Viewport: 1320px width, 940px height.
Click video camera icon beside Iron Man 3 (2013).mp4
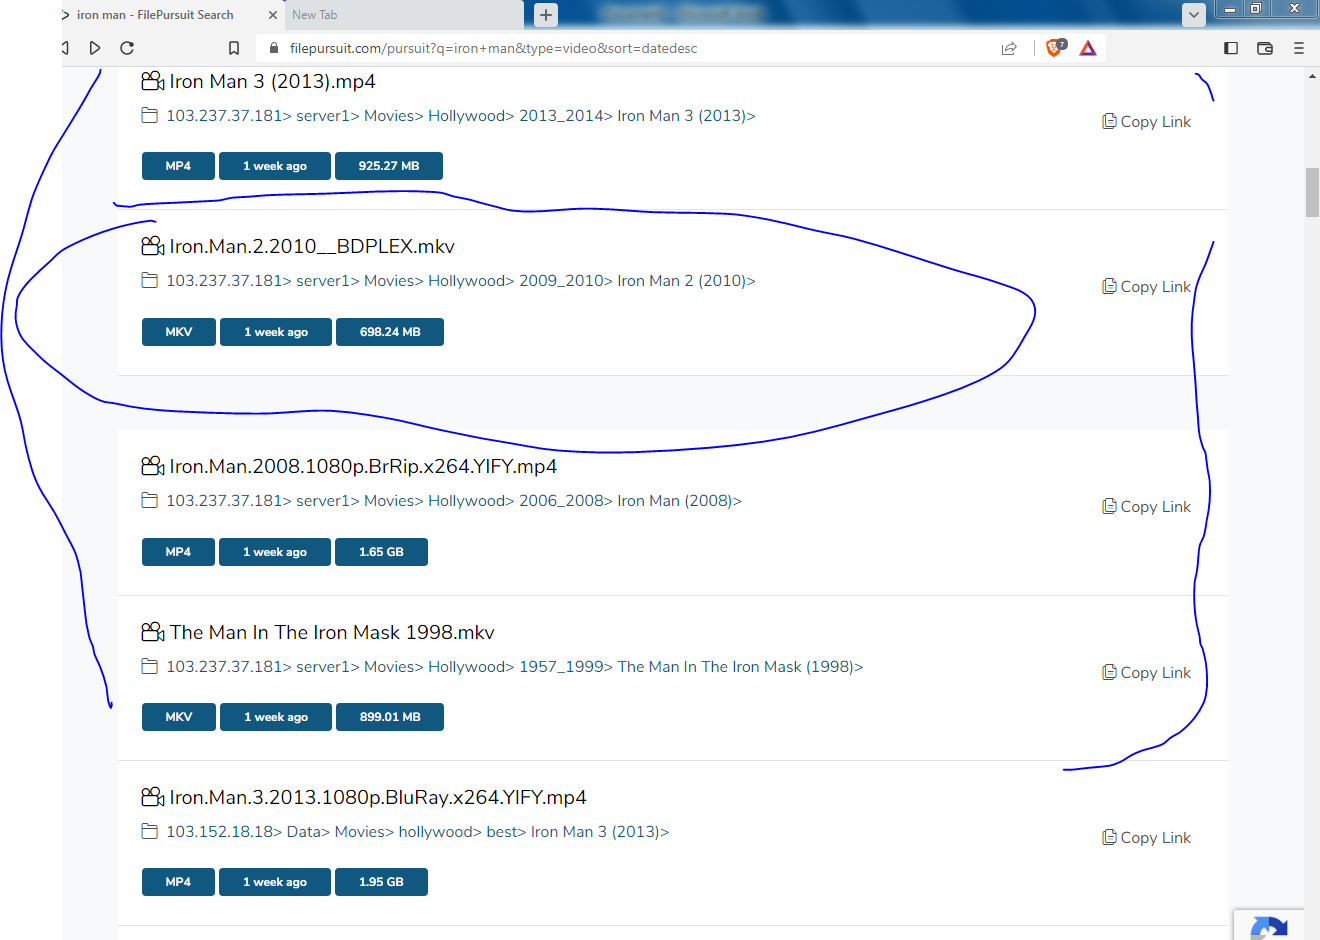pos(153,81)
